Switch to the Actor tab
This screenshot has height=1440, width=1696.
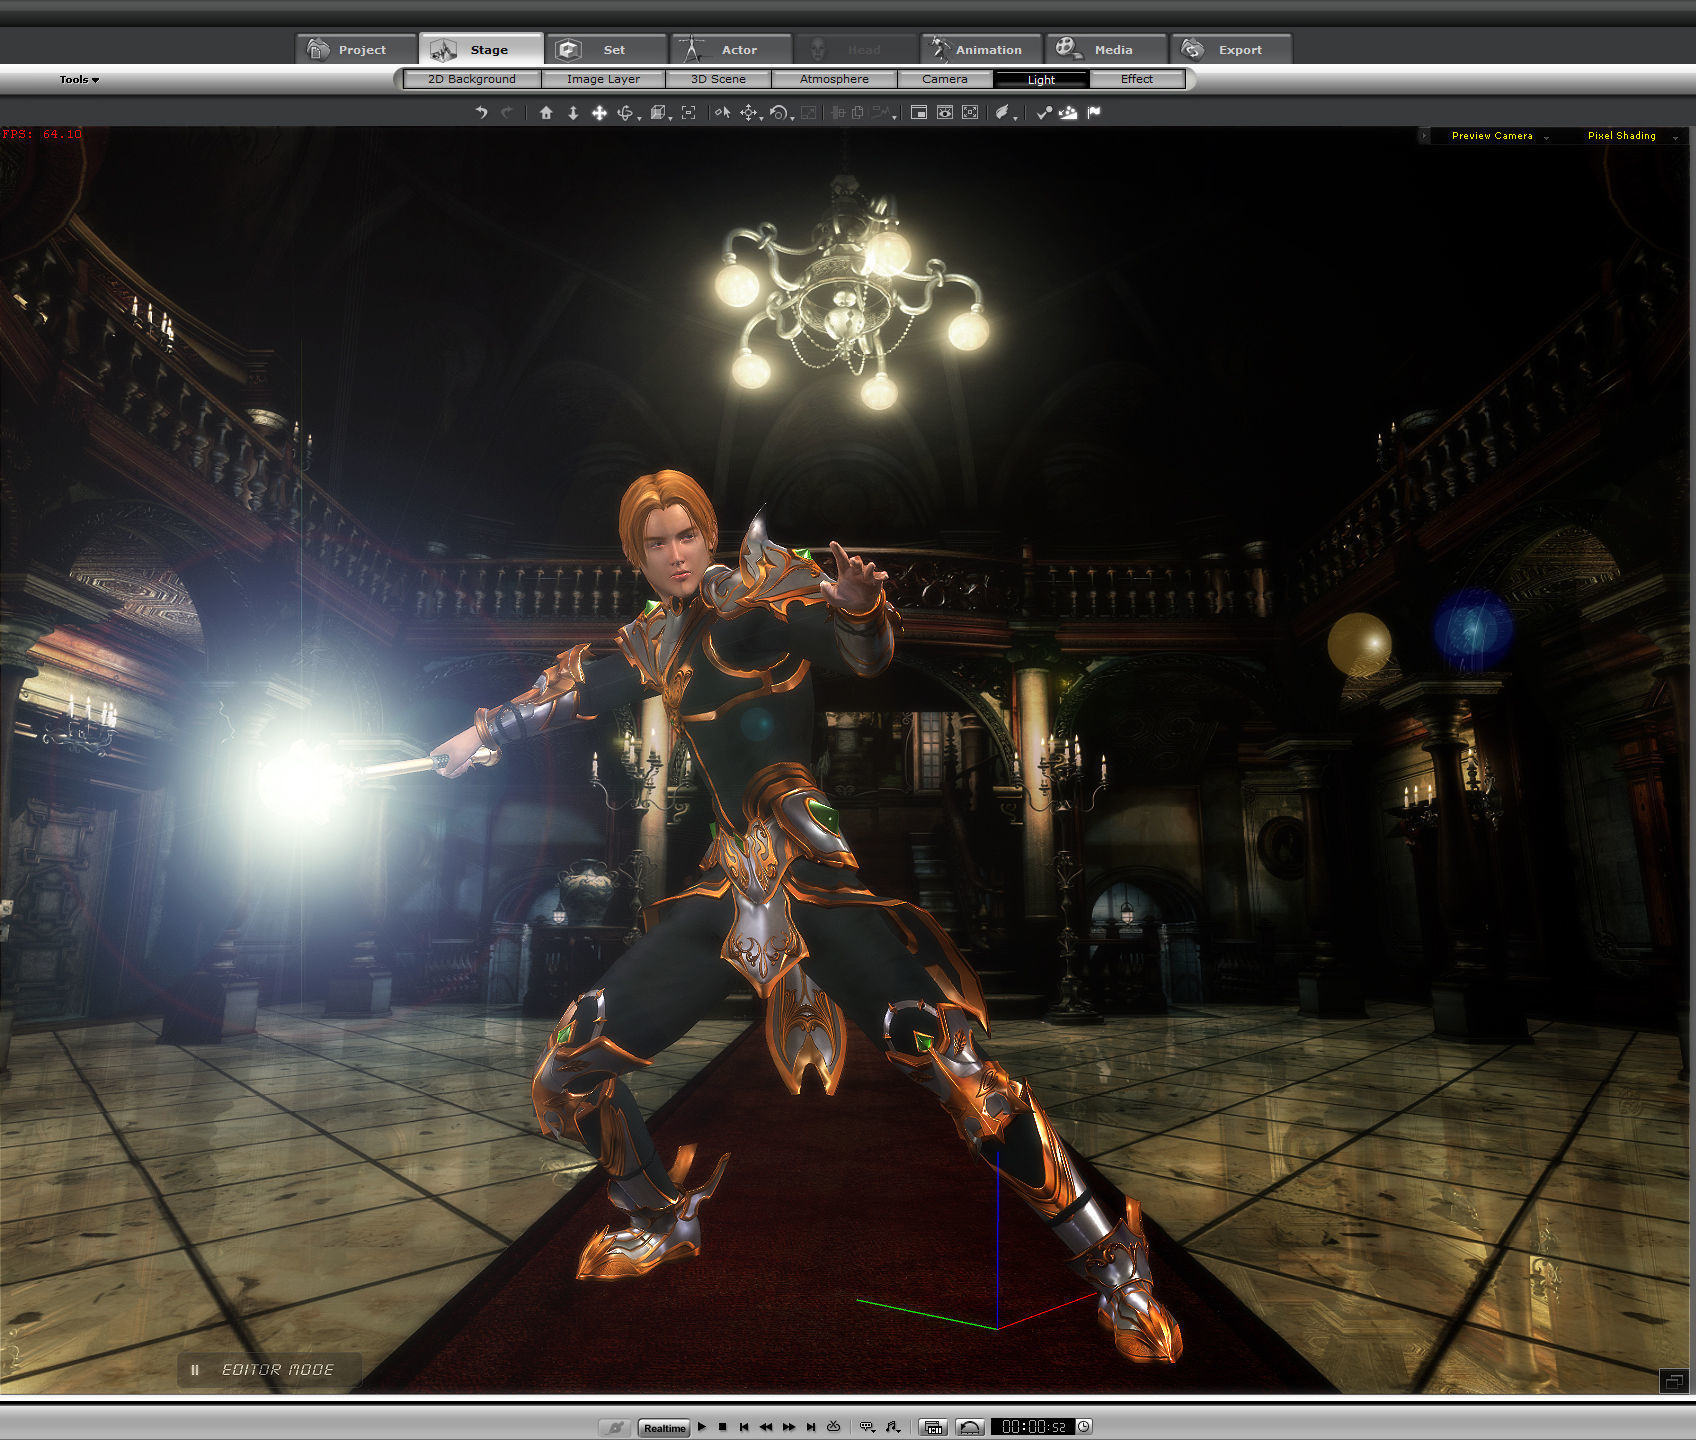click(x=731, y=49)
